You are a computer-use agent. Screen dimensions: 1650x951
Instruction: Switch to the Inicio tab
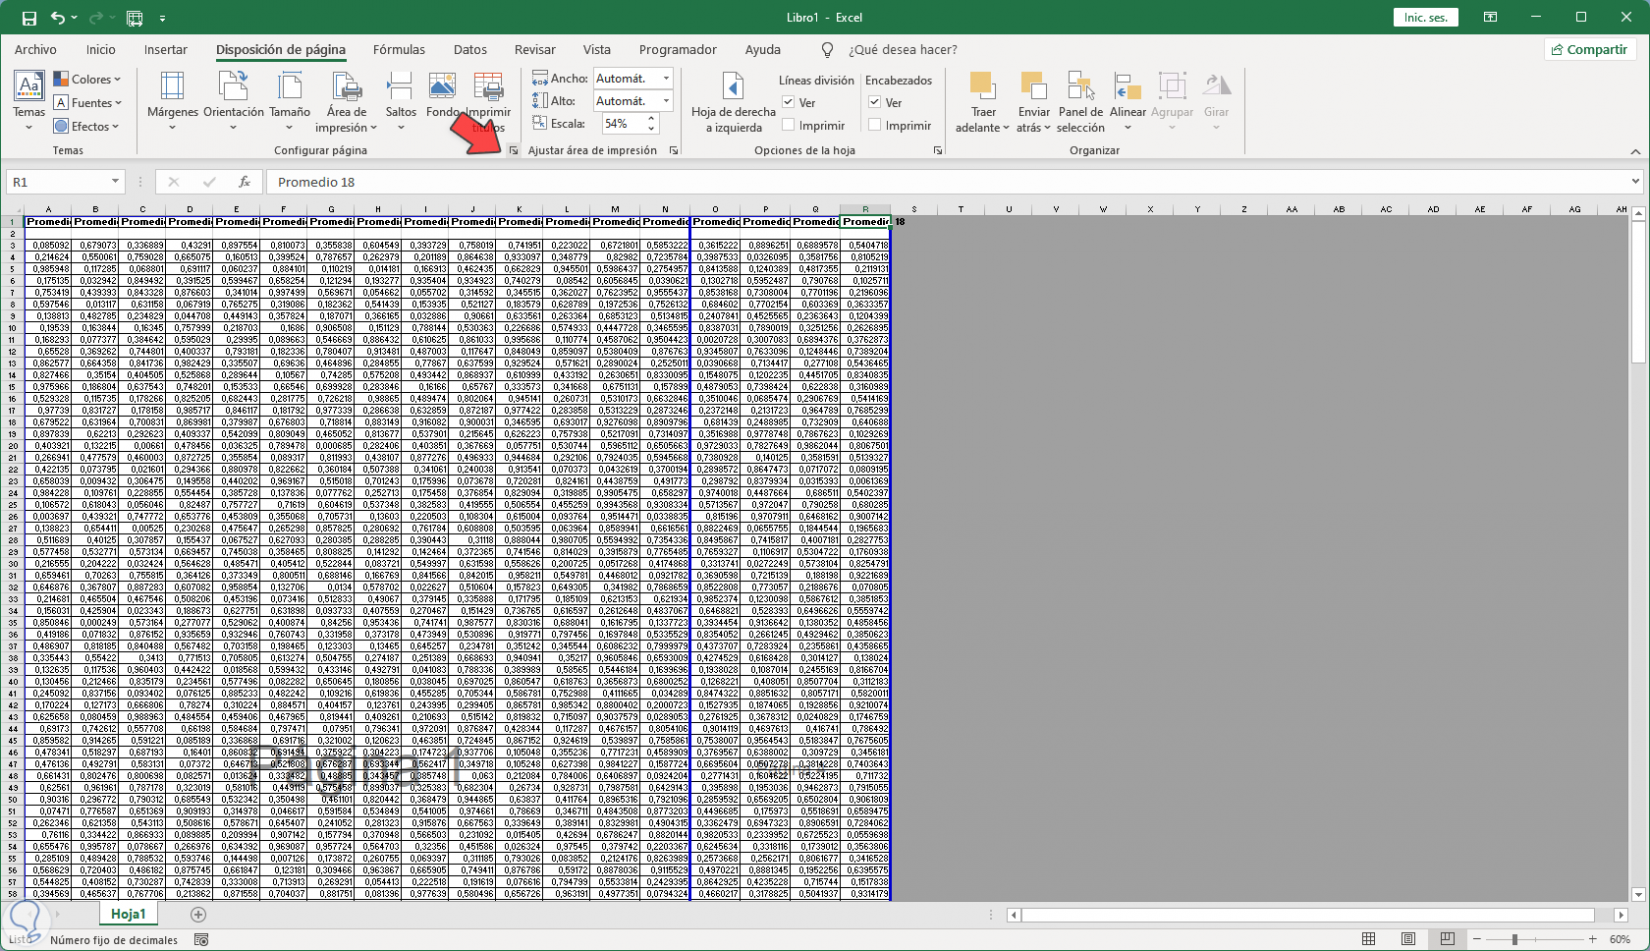(x=101, y=50)
